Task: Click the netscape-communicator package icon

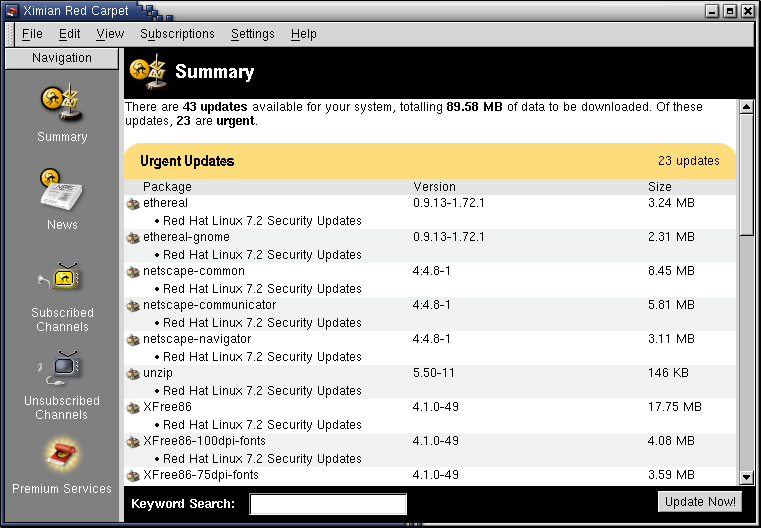Action: [132, 306]
